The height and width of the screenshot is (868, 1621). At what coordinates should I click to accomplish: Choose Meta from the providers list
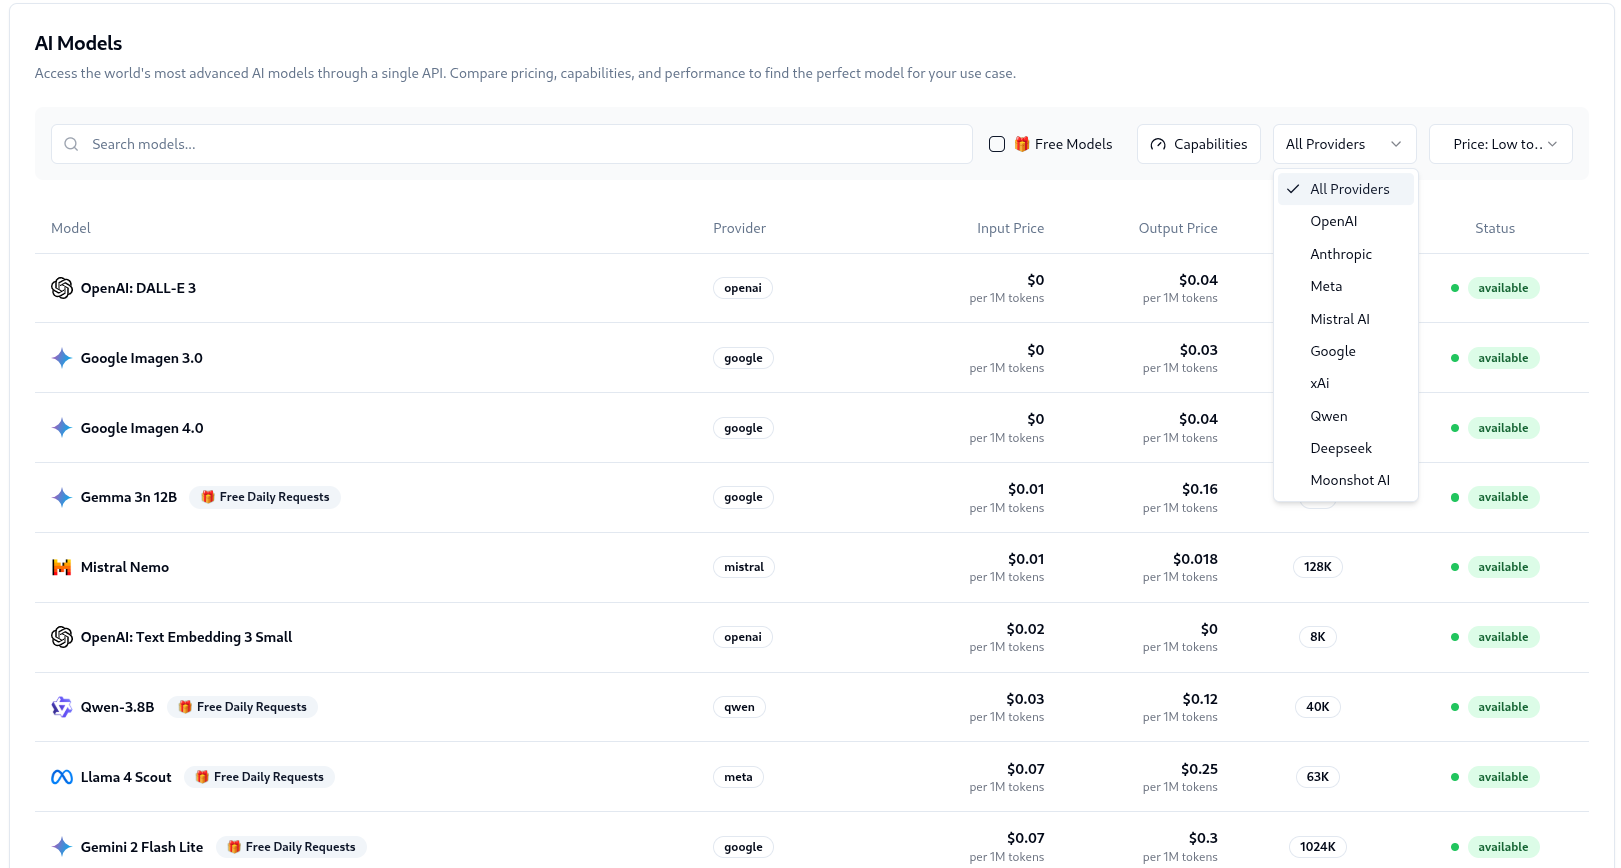[1345, 286]
